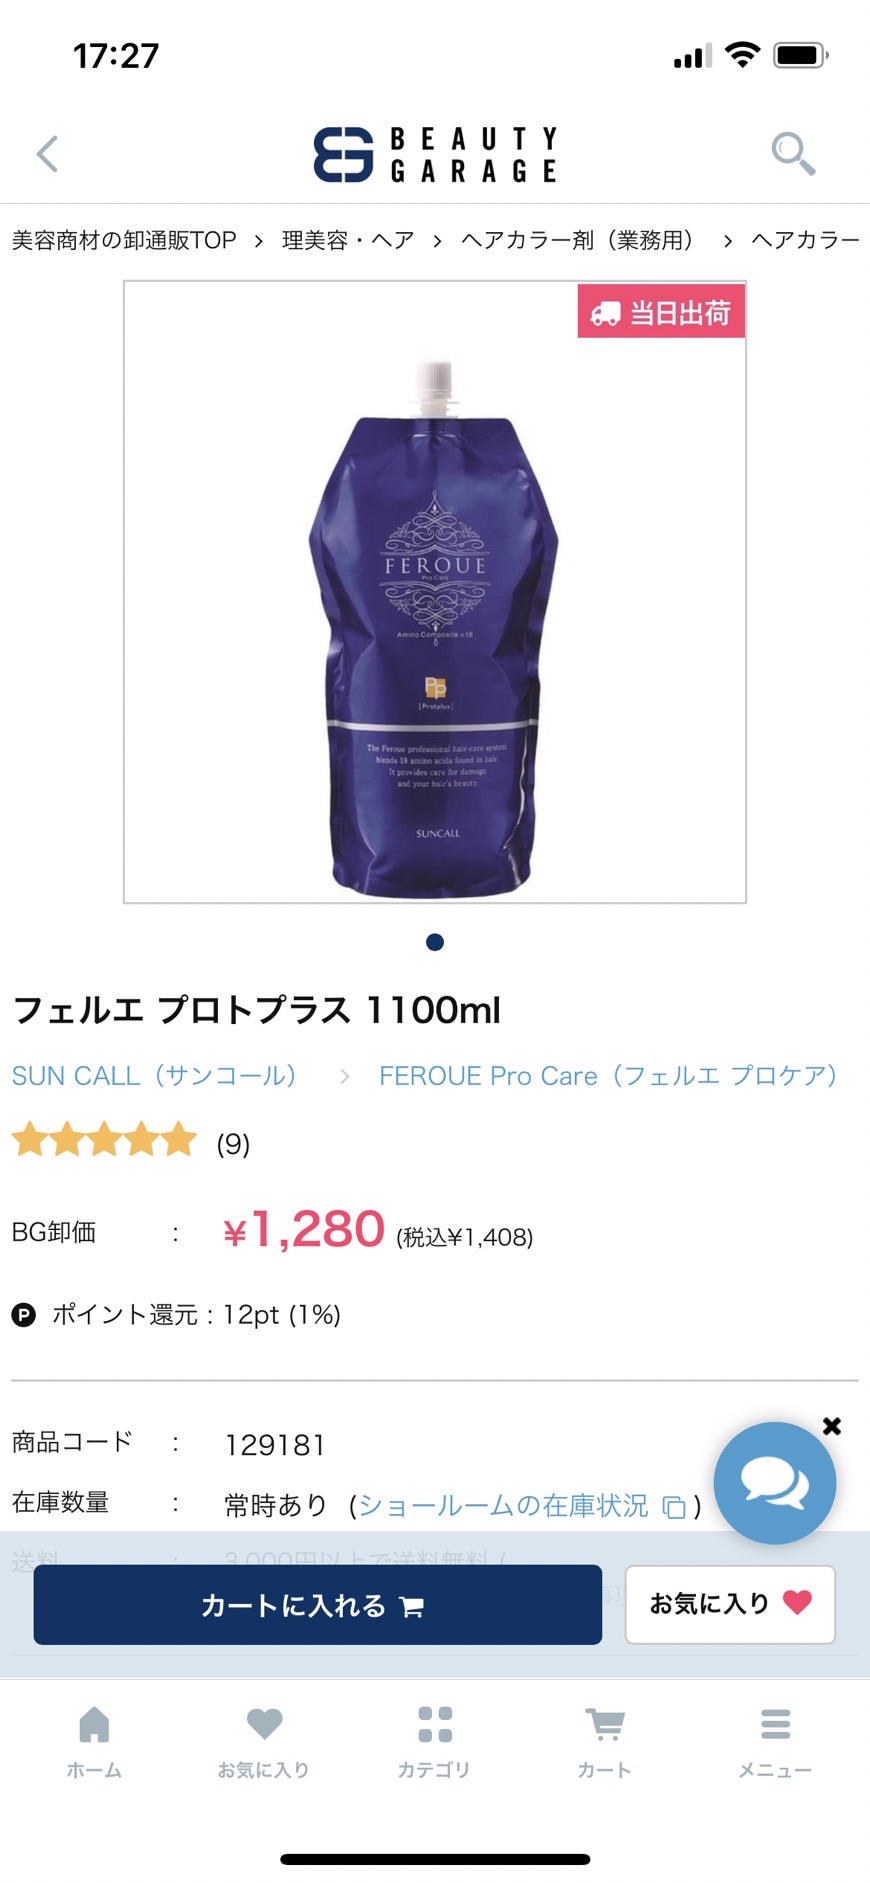Image resolution: width=870 pixels, height=1883 pixels.
Task: Open お気に入り tab in bottom bar
Action: (x=264, y=1742)
